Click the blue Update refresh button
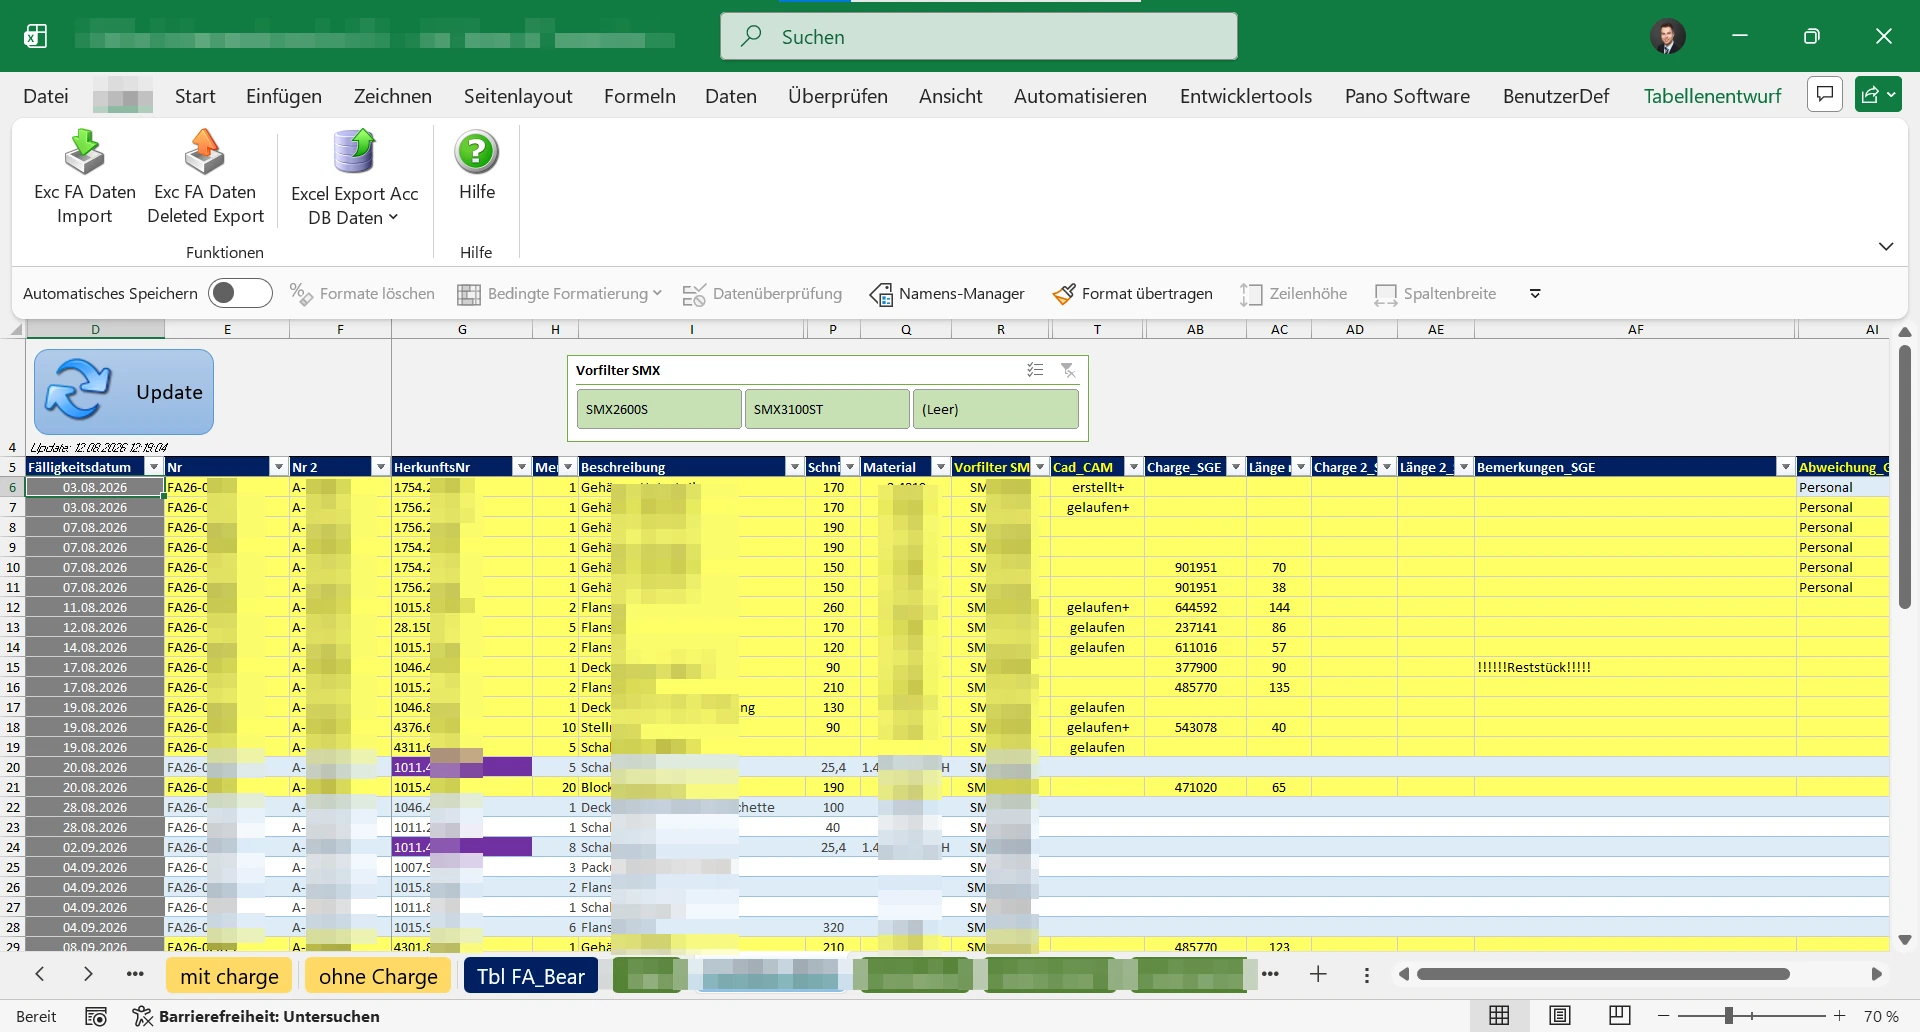Viewport: 1920px width, 1032px height. [x=124, y=392]
